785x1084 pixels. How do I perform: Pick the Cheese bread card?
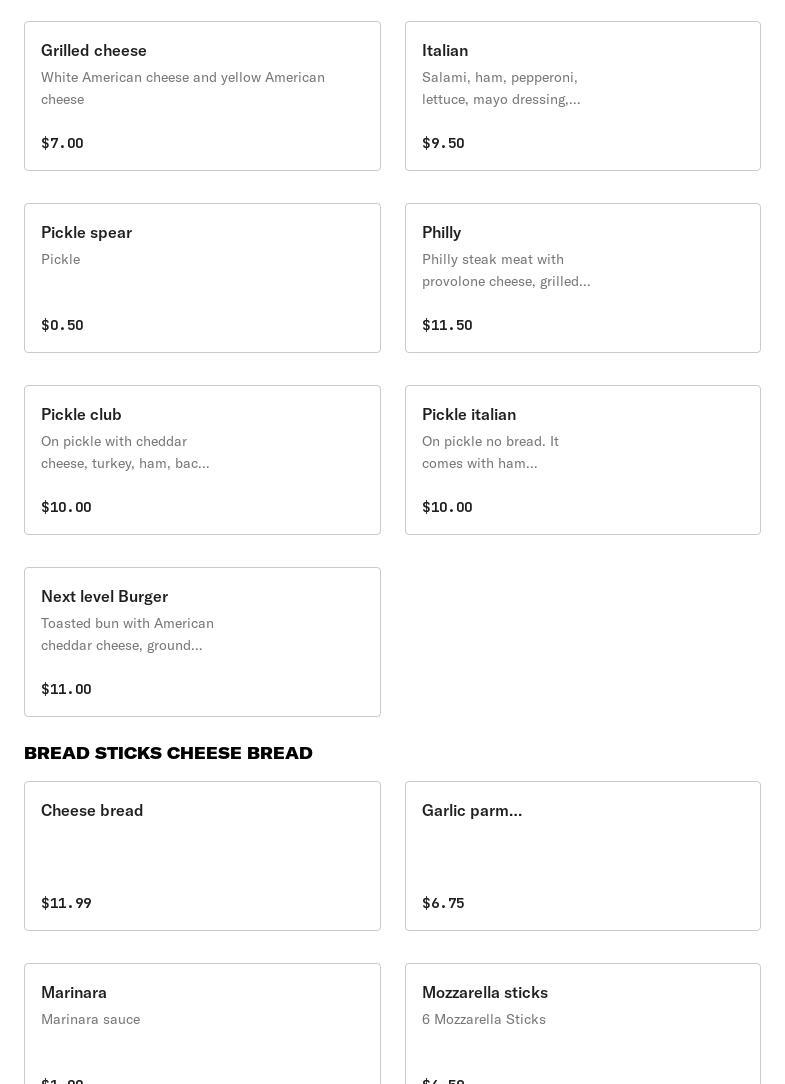202,856
